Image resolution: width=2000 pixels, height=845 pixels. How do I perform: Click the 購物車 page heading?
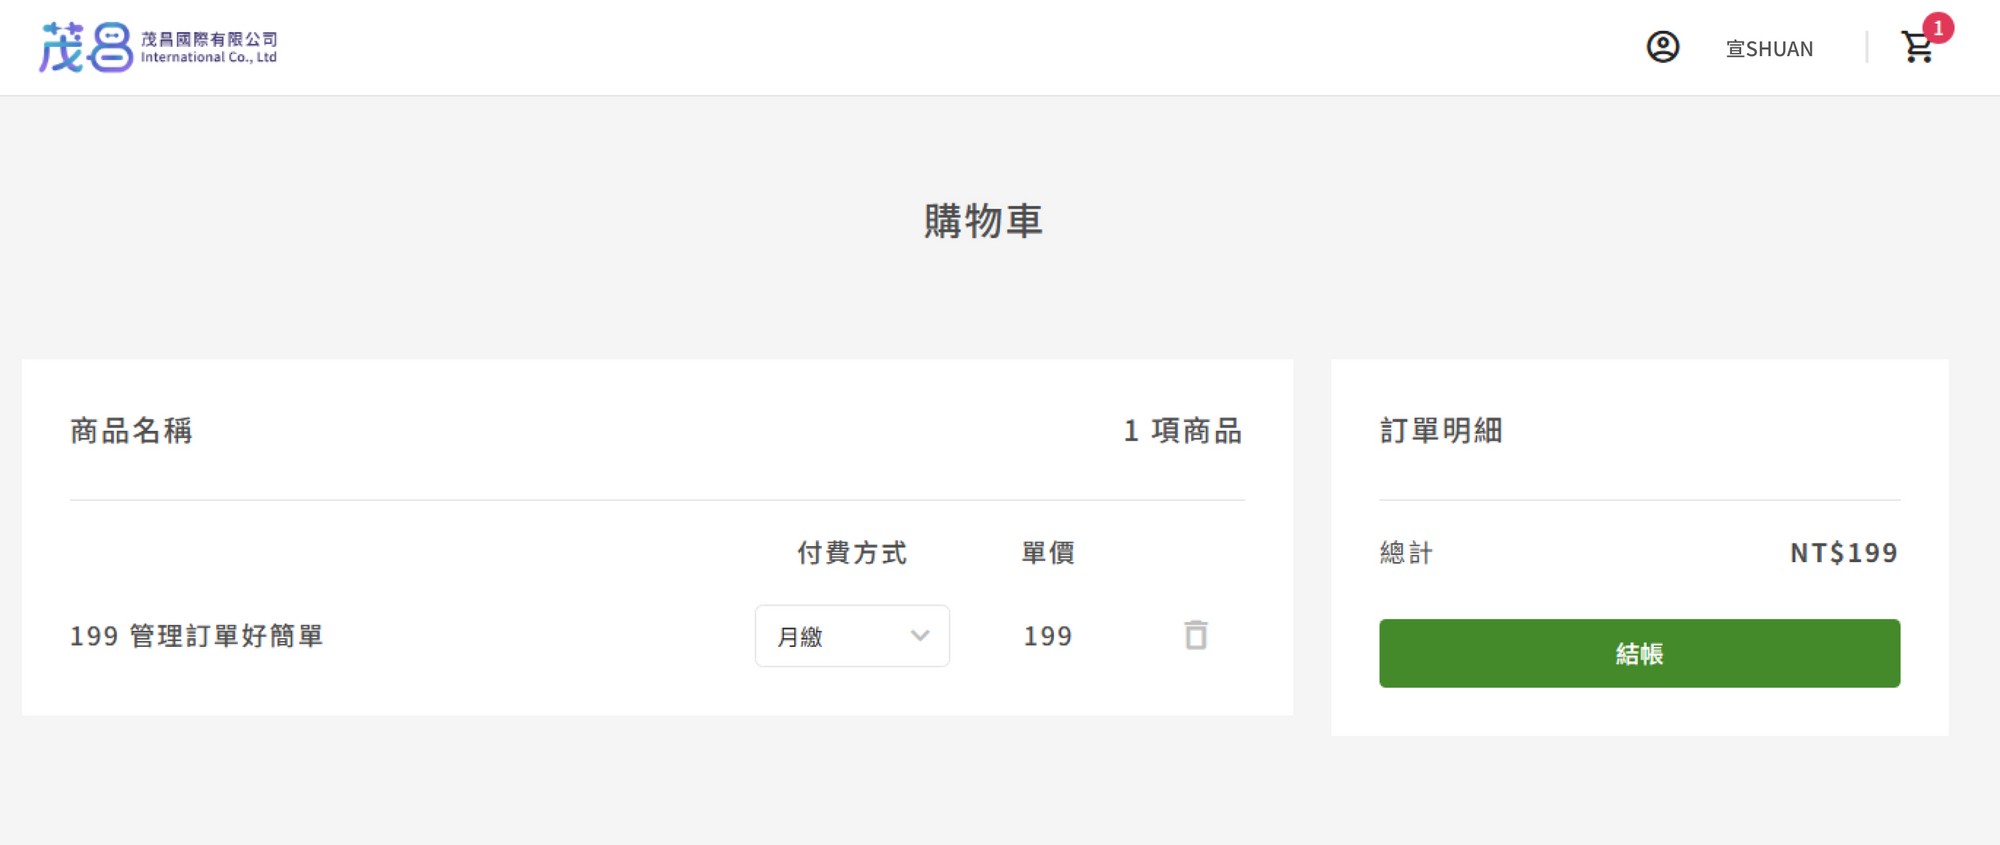pos(983,221)
